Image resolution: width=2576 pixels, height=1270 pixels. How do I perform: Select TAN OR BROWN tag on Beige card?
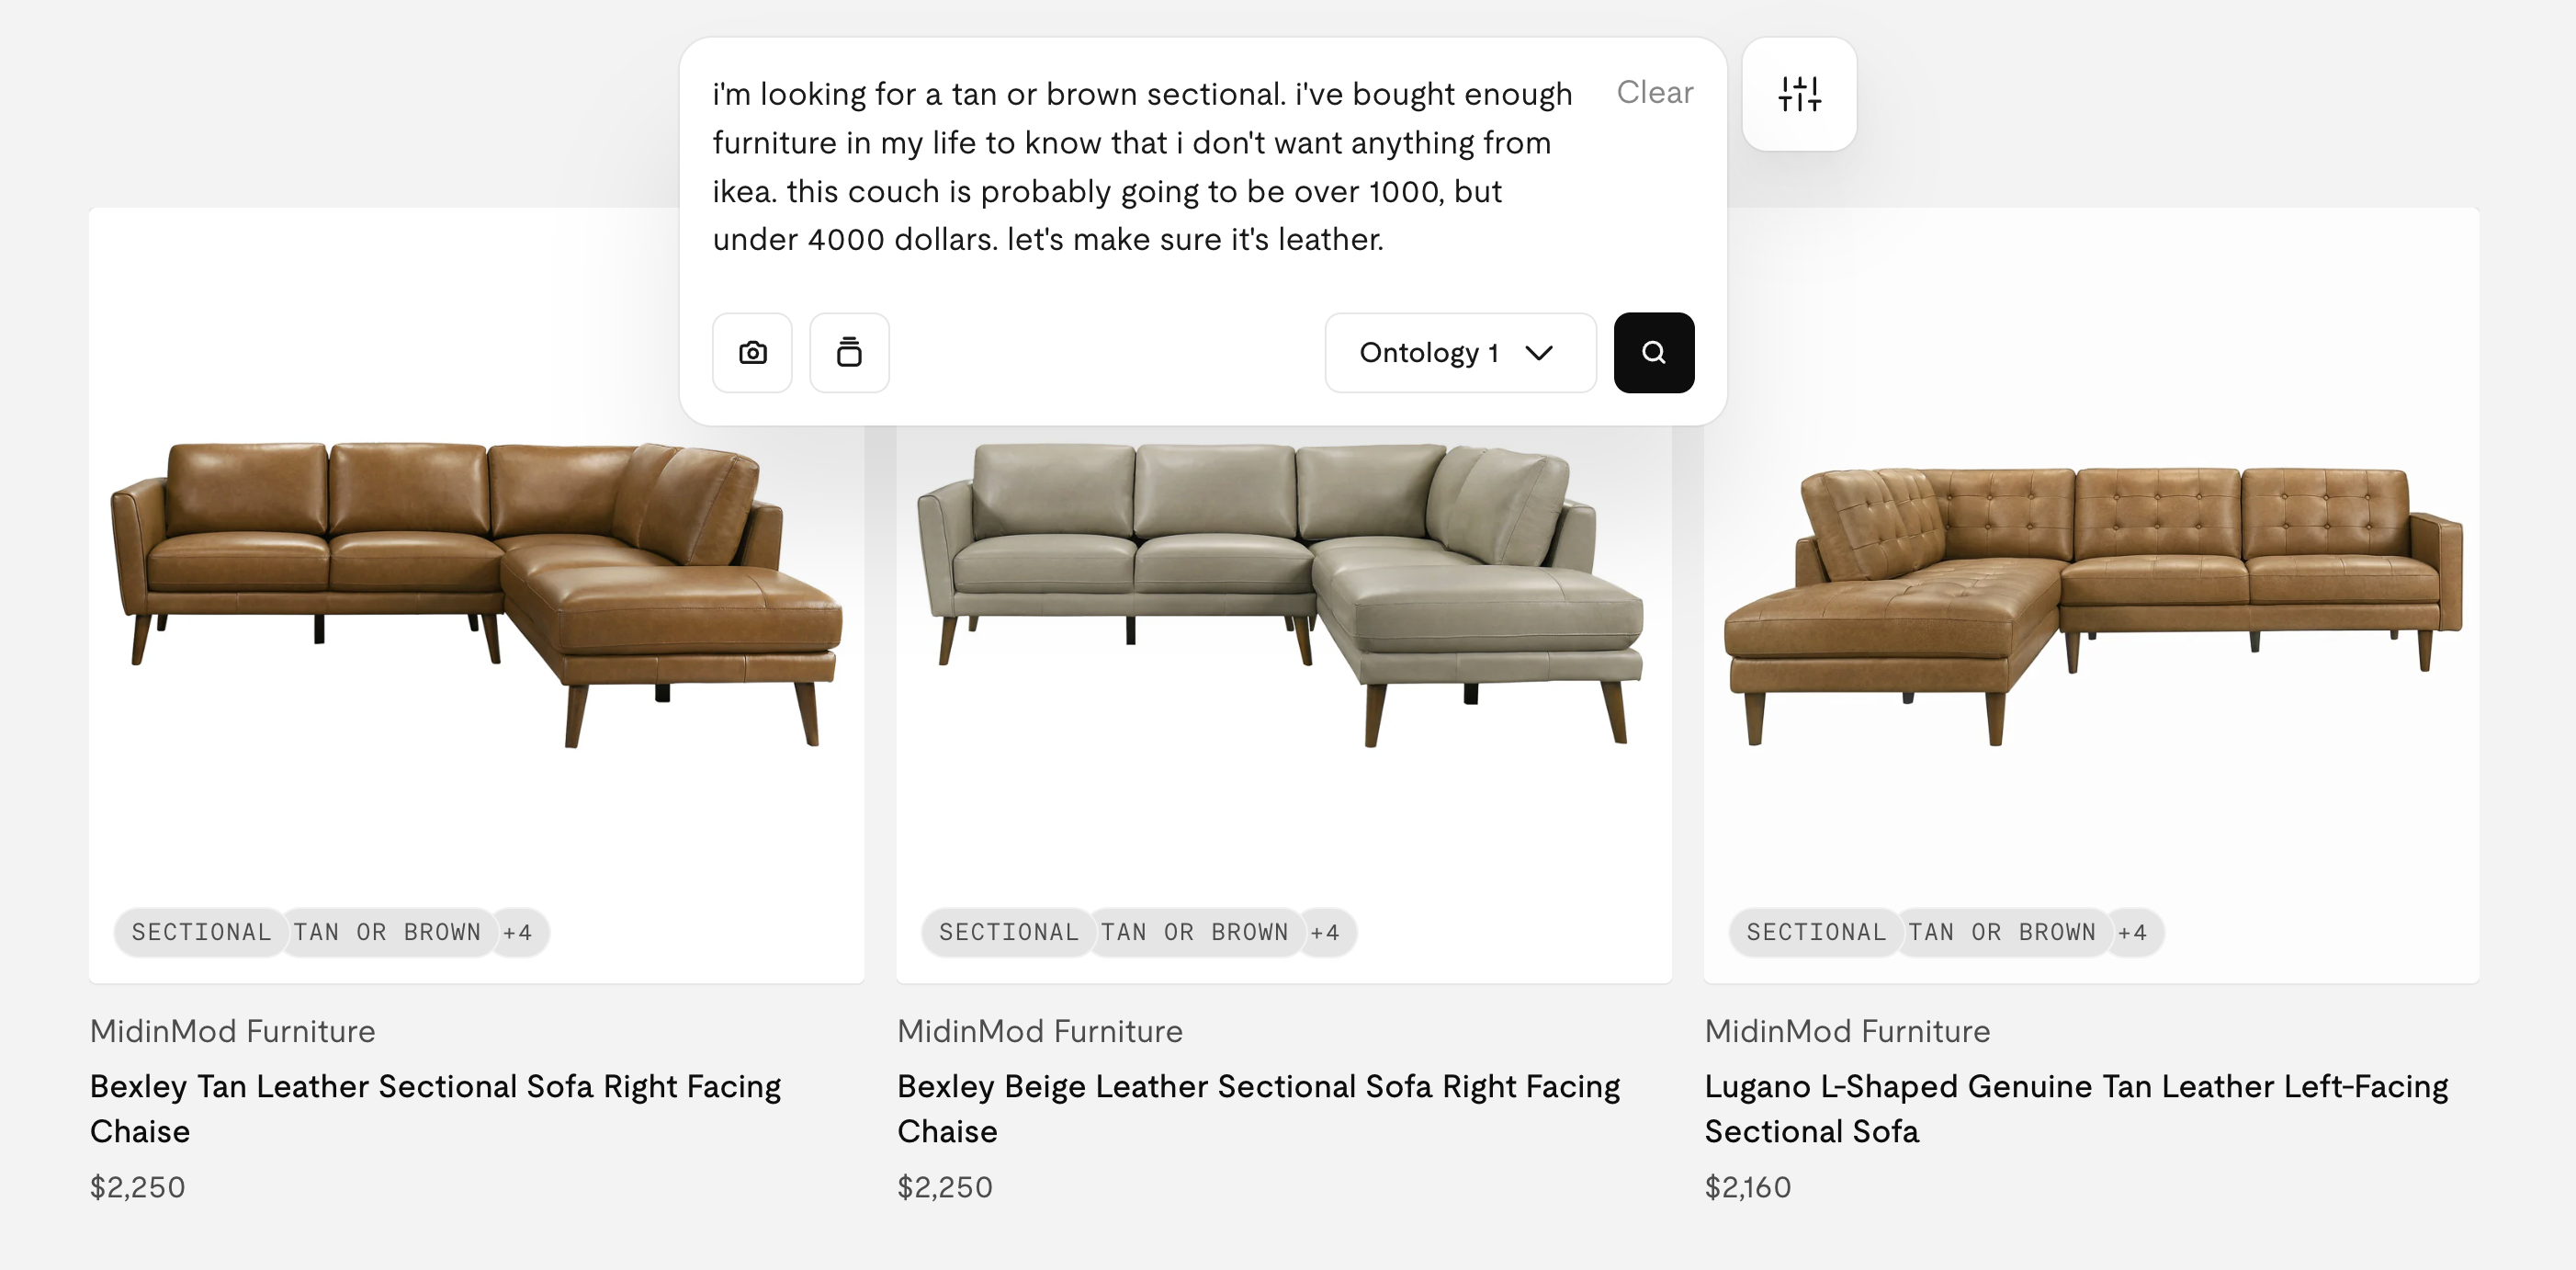pos(1194,932)
